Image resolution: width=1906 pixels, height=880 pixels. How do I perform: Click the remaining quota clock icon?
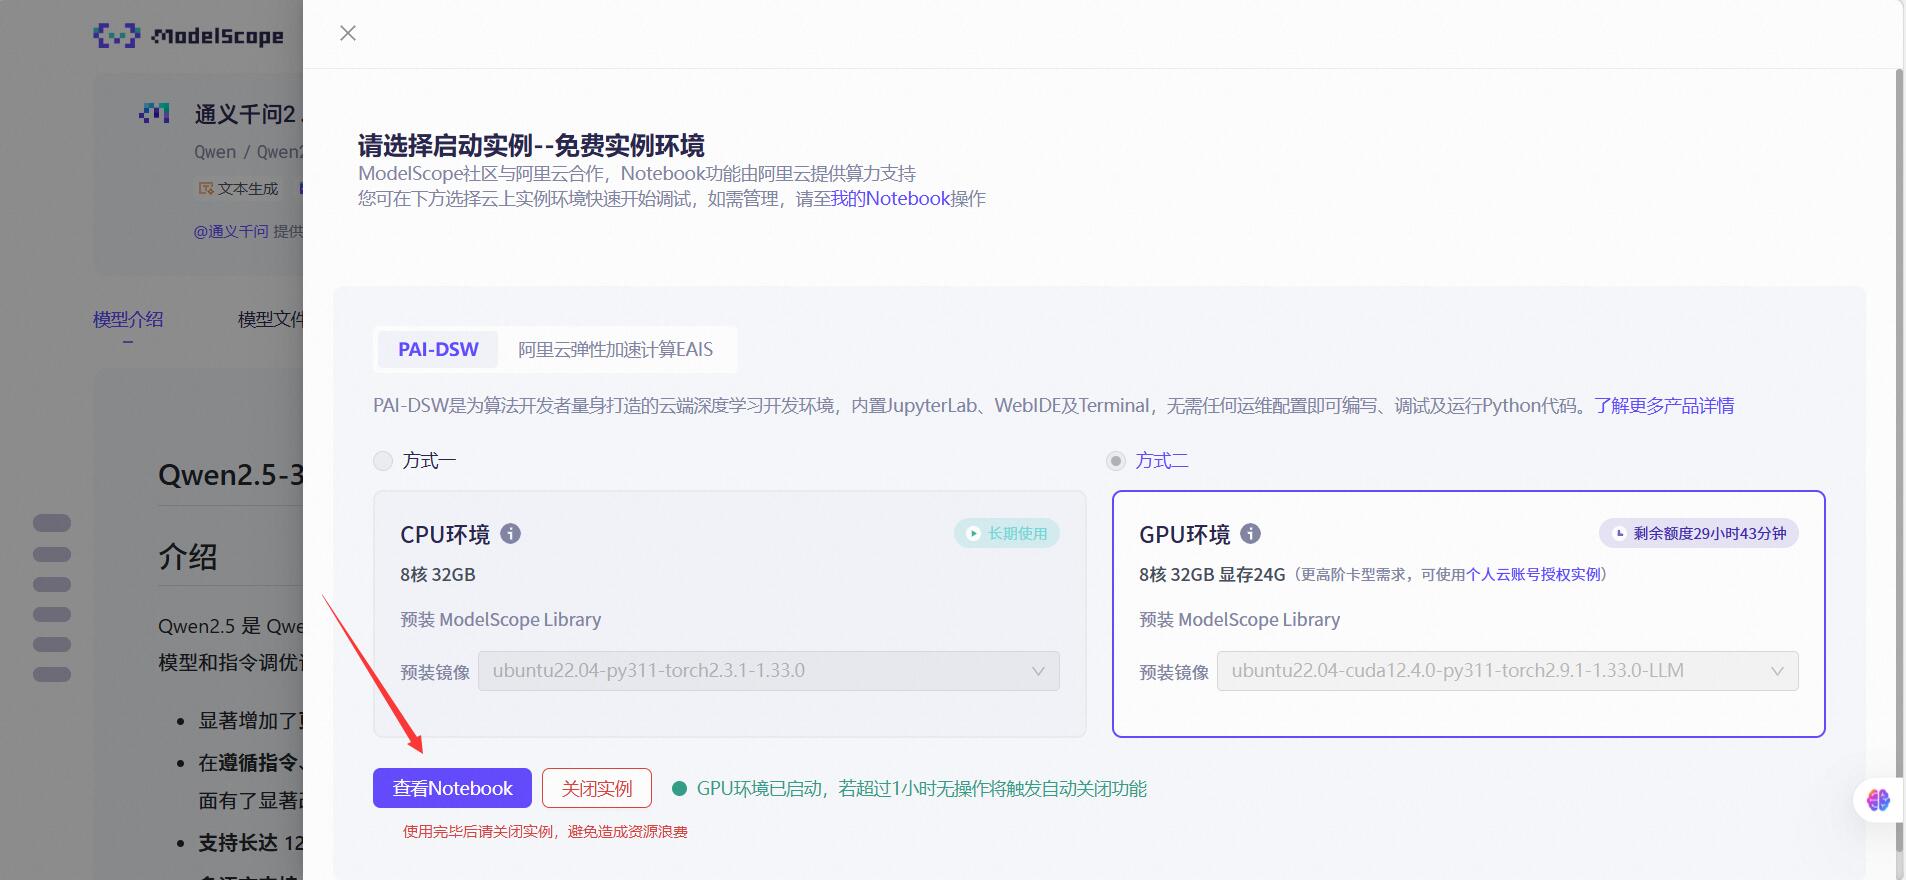pyautogui.click(x=1620, y=533)
